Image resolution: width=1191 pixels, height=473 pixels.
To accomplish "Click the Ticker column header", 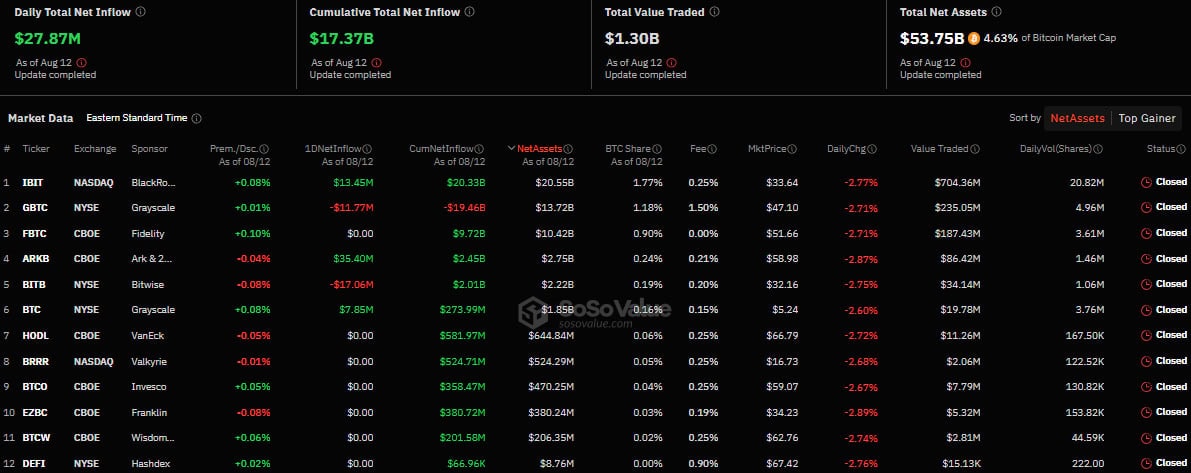I will coord(36,149).
